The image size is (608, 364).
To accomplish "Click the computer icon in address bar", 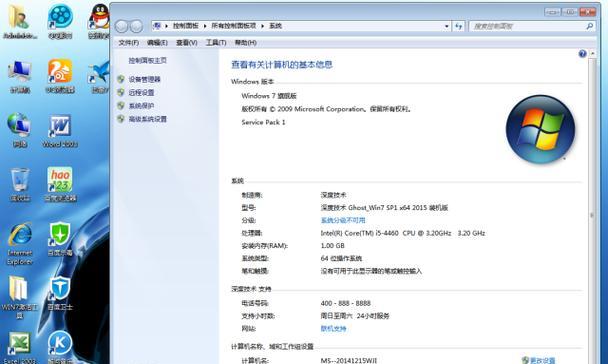I will pos(157,26).
